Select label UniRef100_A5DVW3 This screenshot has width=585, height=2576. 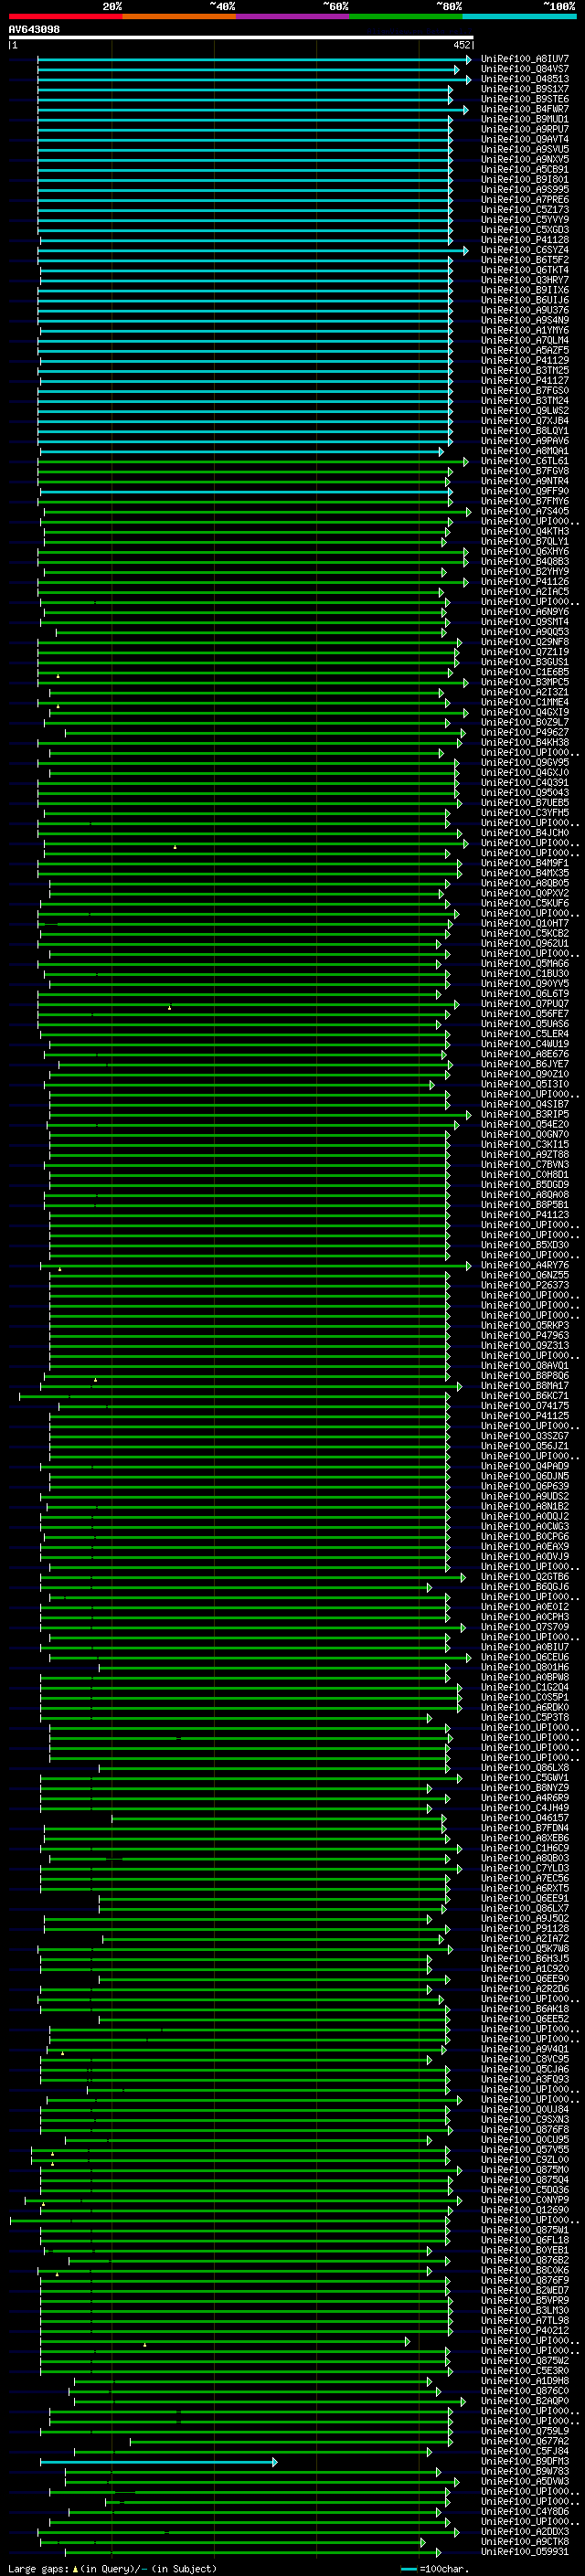coord(524,2481)
